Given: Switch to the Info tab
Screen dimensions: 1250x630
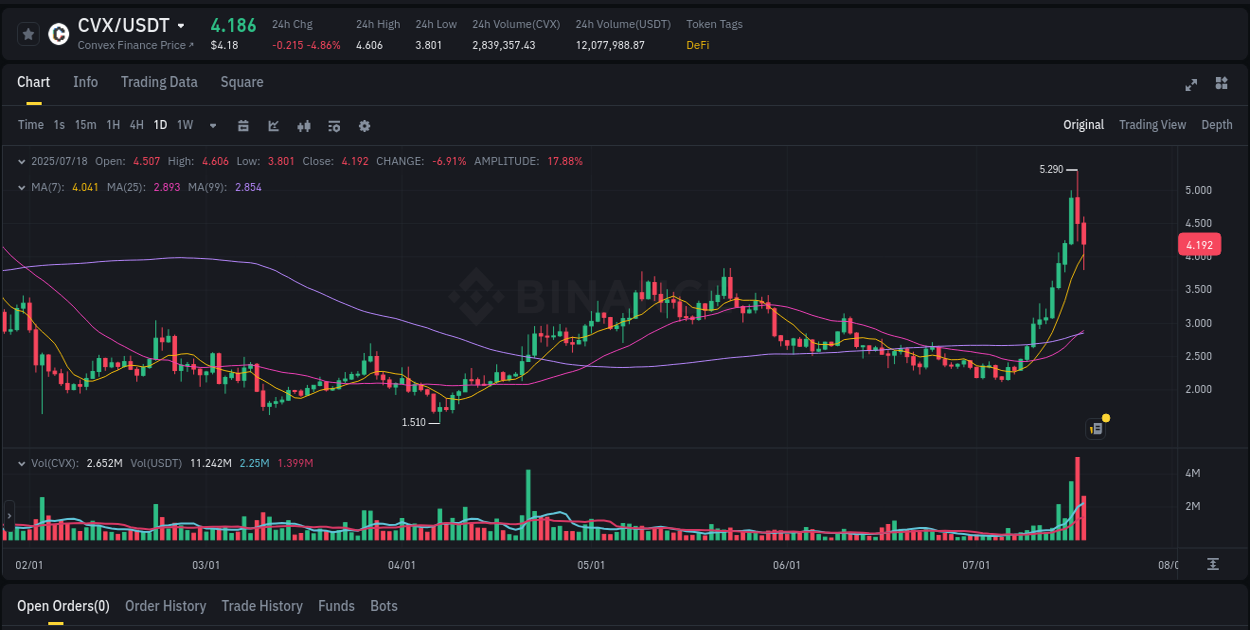Looking at the screenshot, I should (x=85, y=82).
